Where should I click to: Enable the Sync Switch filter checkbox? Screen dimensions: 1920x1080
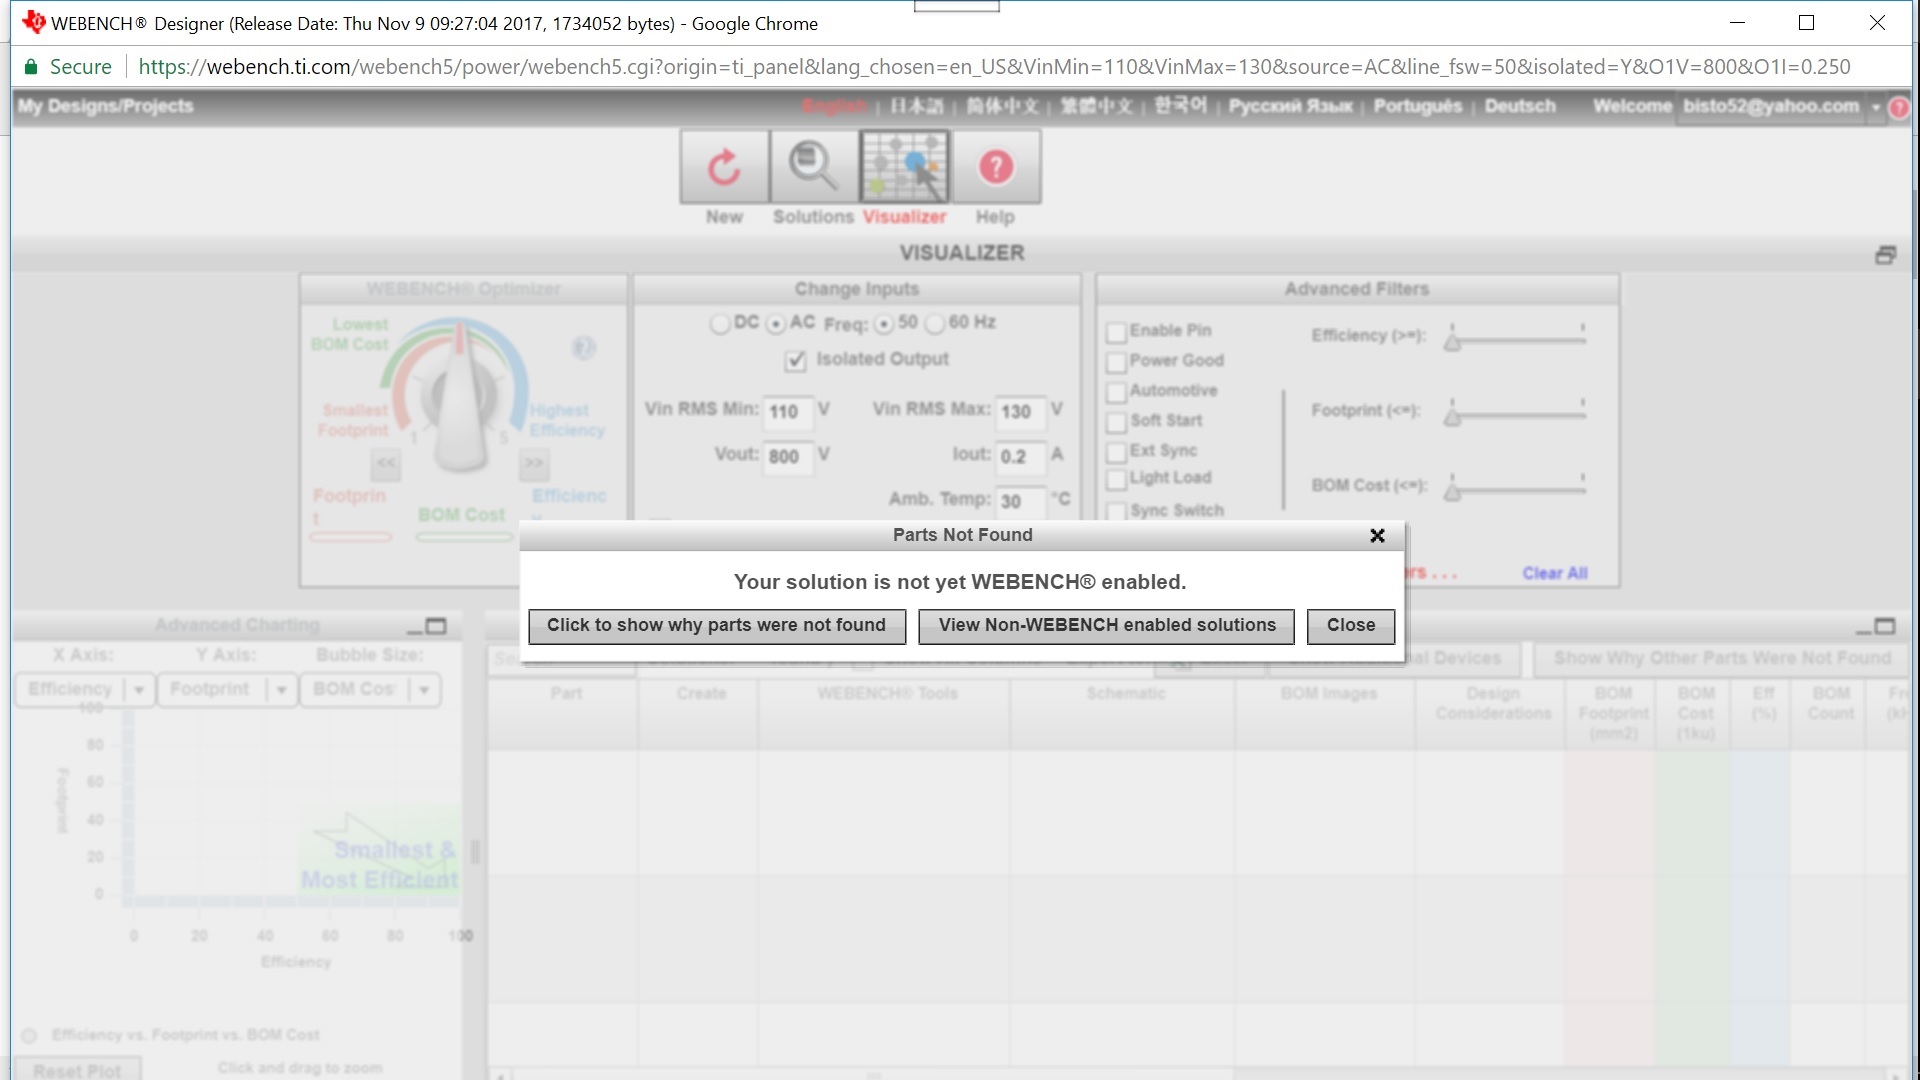tap(1116, 512)
